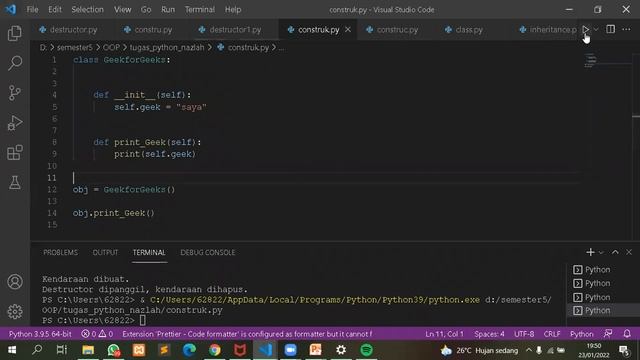Close the terminal panel
This screenshot has width=640, height=360.
629,252
